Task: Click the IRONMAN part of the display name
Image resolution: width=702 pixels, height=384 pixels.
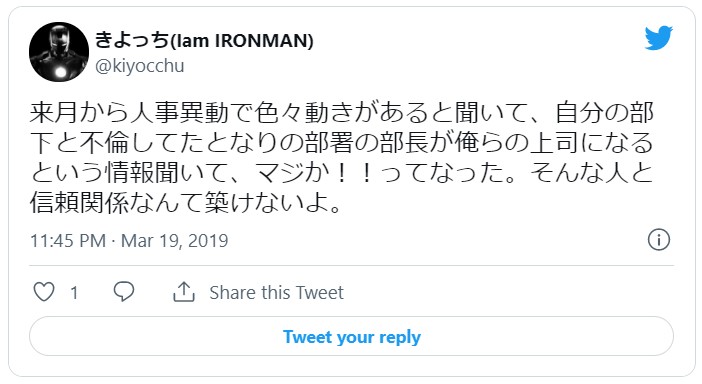Action: pos(264,41)
